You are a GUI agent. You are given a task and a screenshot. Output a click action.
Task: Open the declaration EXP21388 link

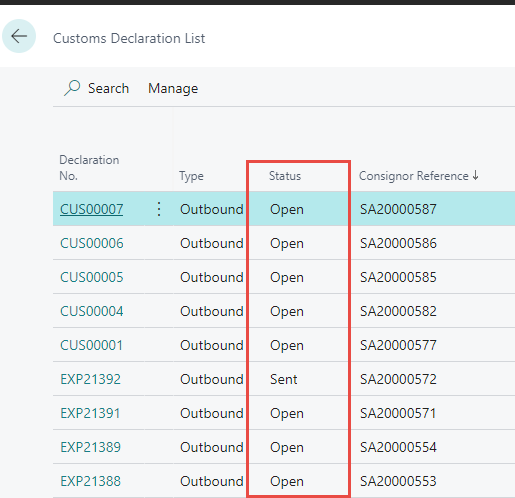click(90, 481)
